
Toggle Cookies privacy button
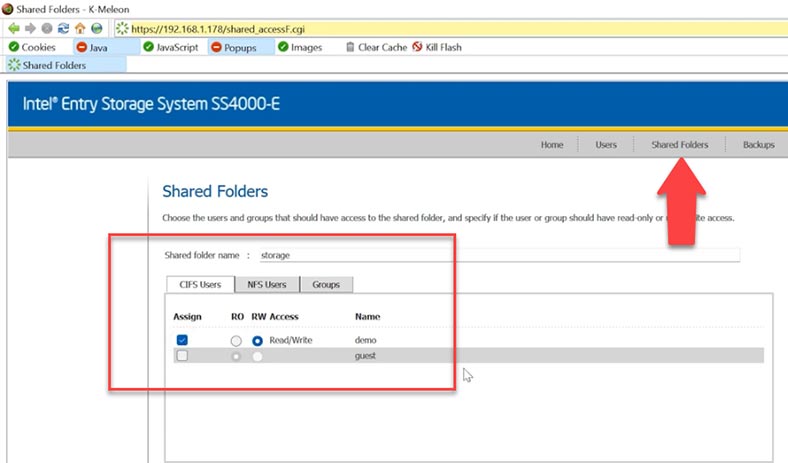pyautogui.click(x=32, y=47)
